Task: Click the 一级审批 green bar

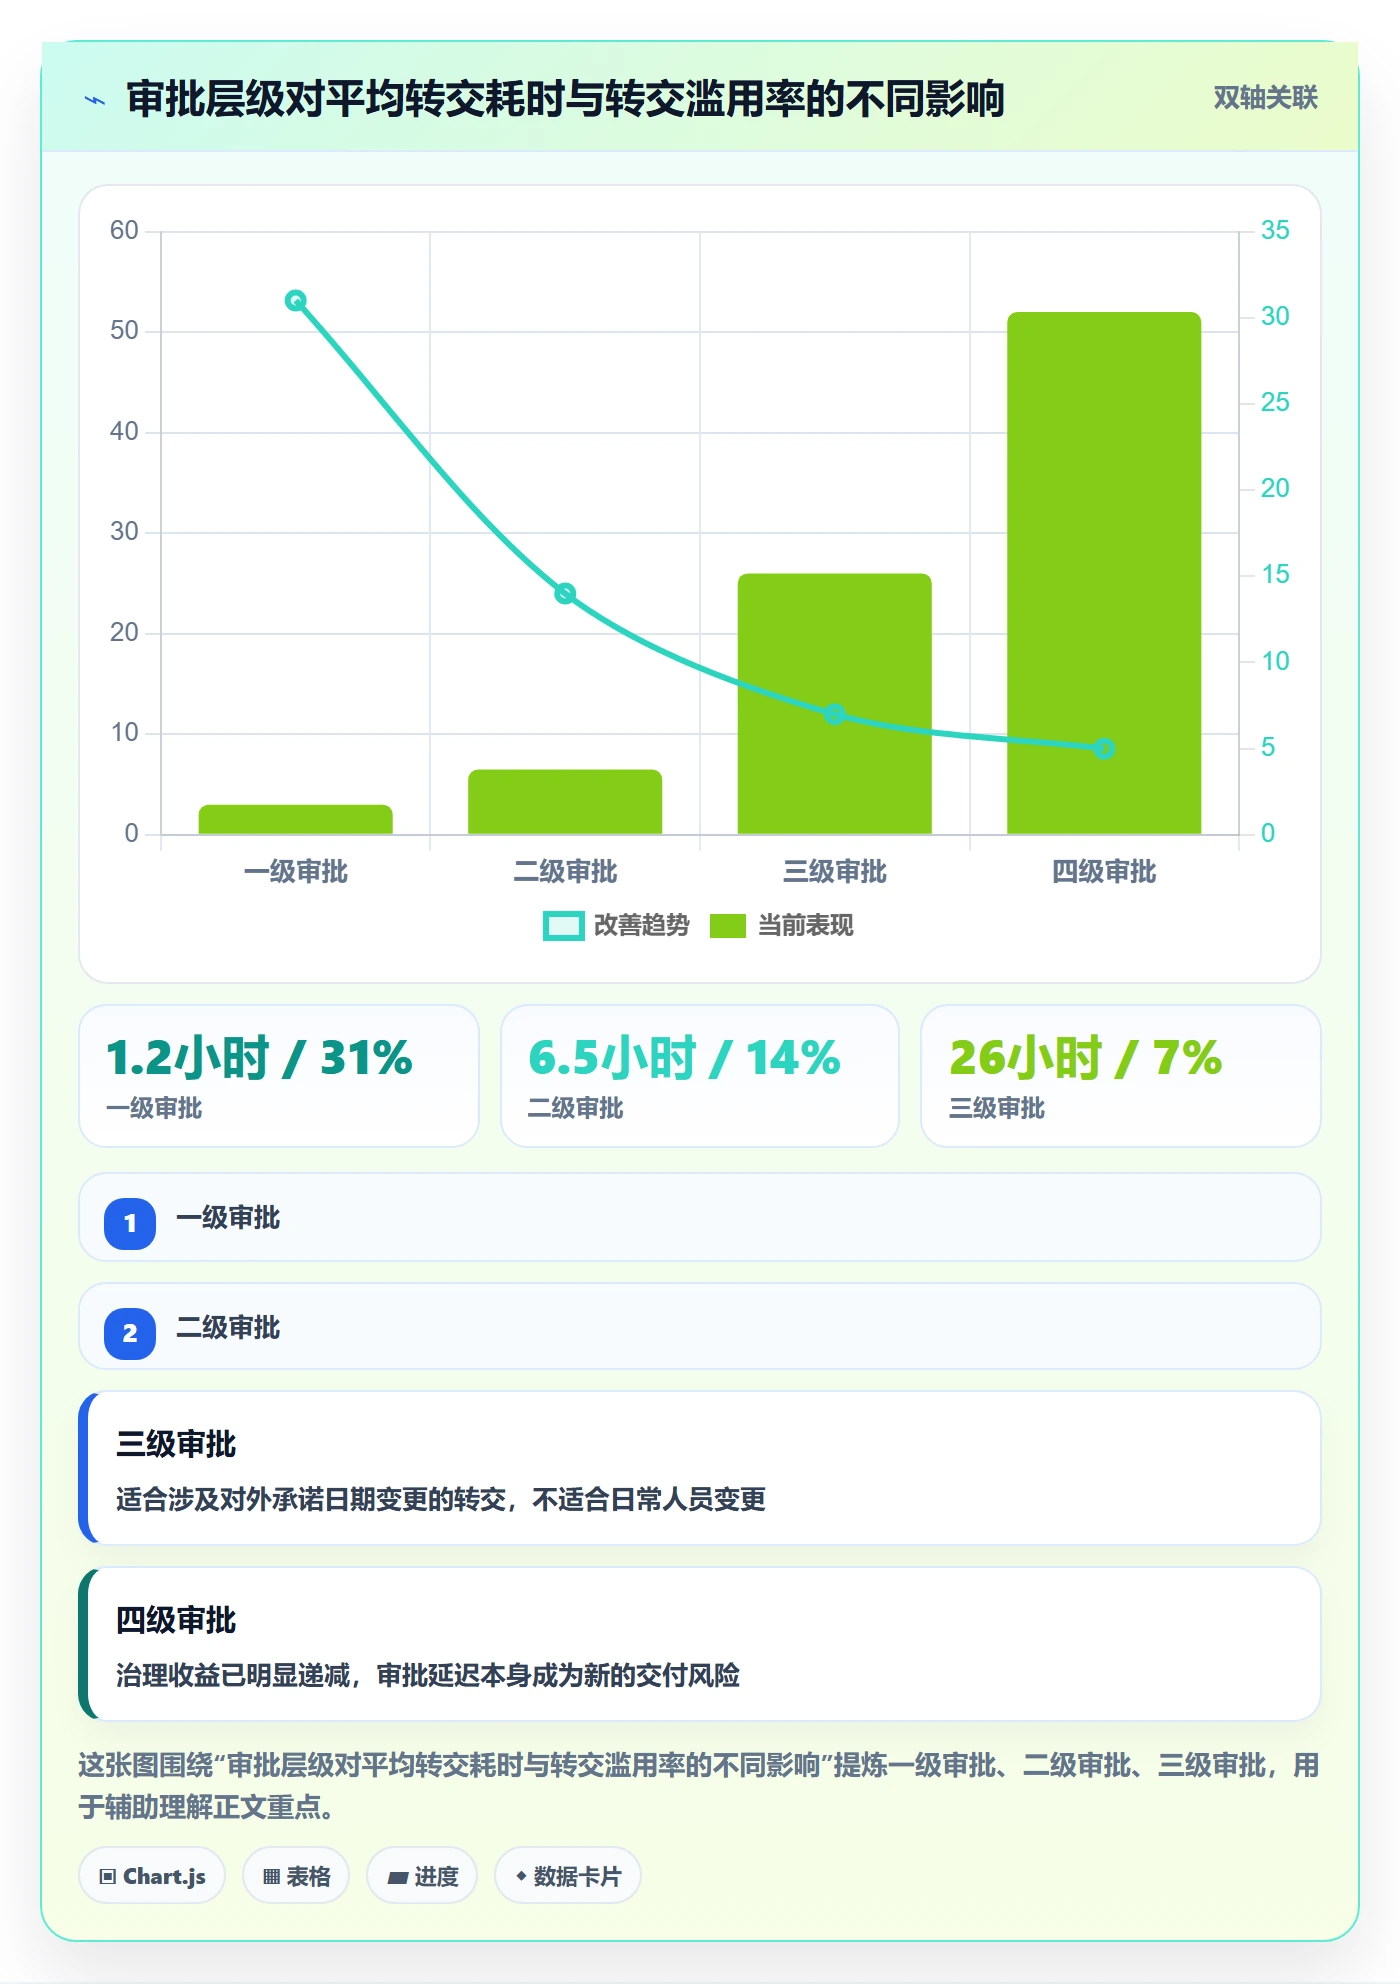Action: (x=296, y=820)
